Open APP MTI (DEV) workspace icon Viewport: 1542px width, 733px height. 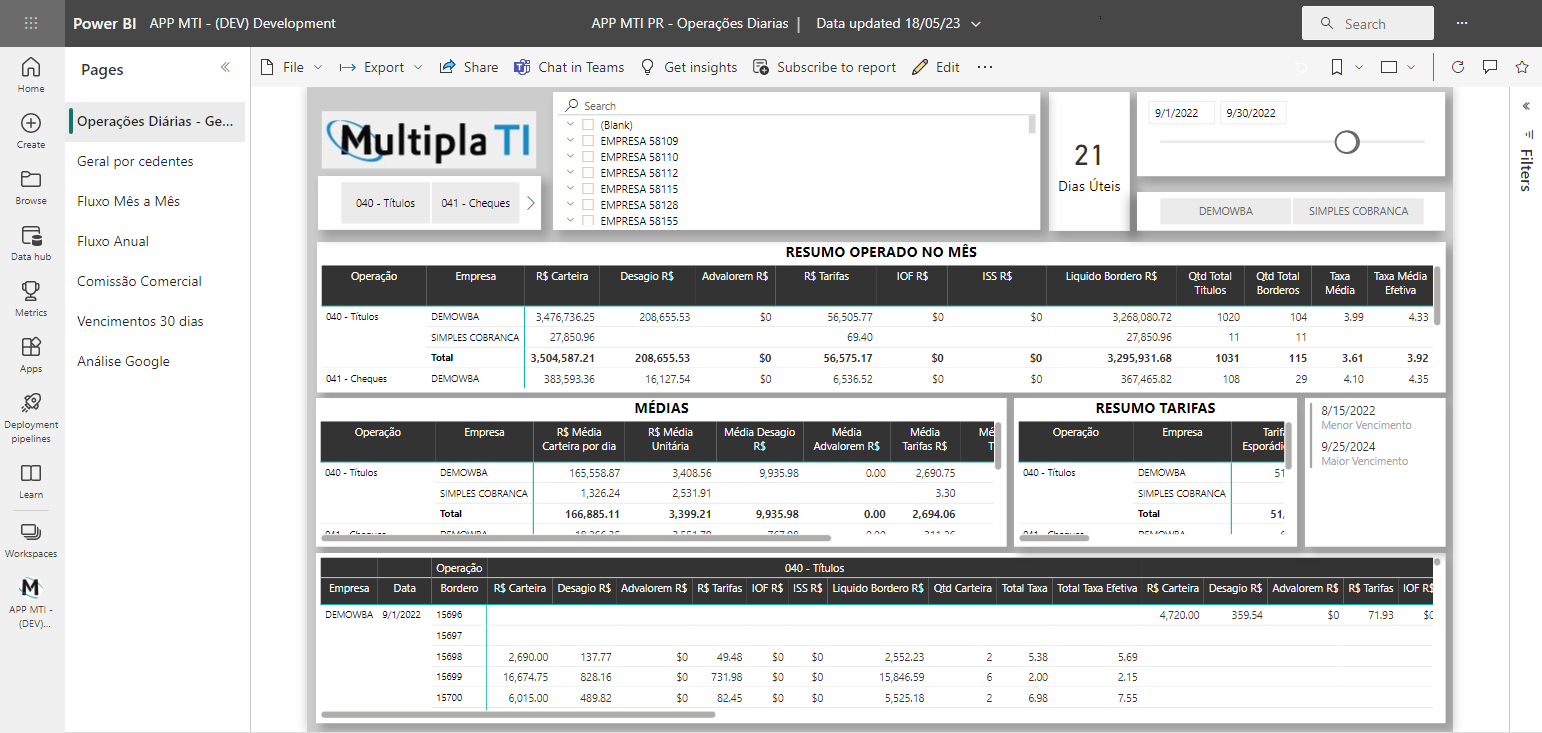tap(31, 603)
